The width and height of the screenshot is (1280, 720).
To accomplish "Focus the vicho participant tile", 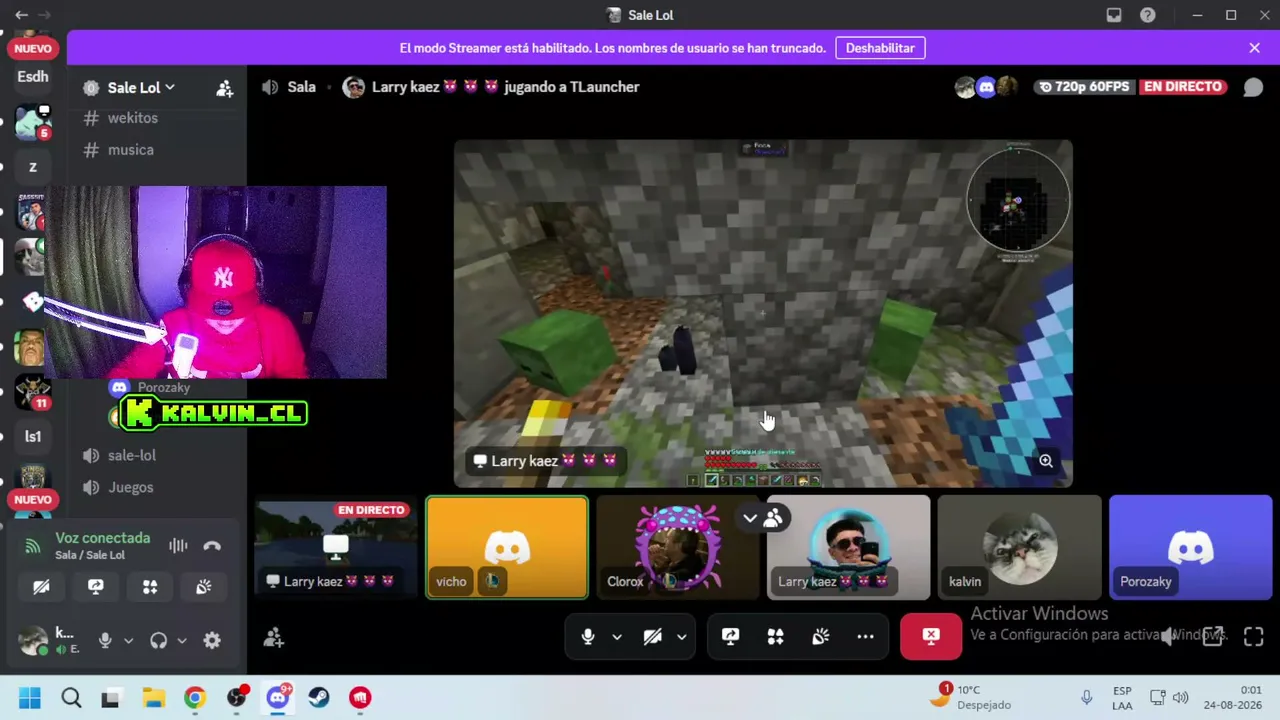I will coord(507,547).
